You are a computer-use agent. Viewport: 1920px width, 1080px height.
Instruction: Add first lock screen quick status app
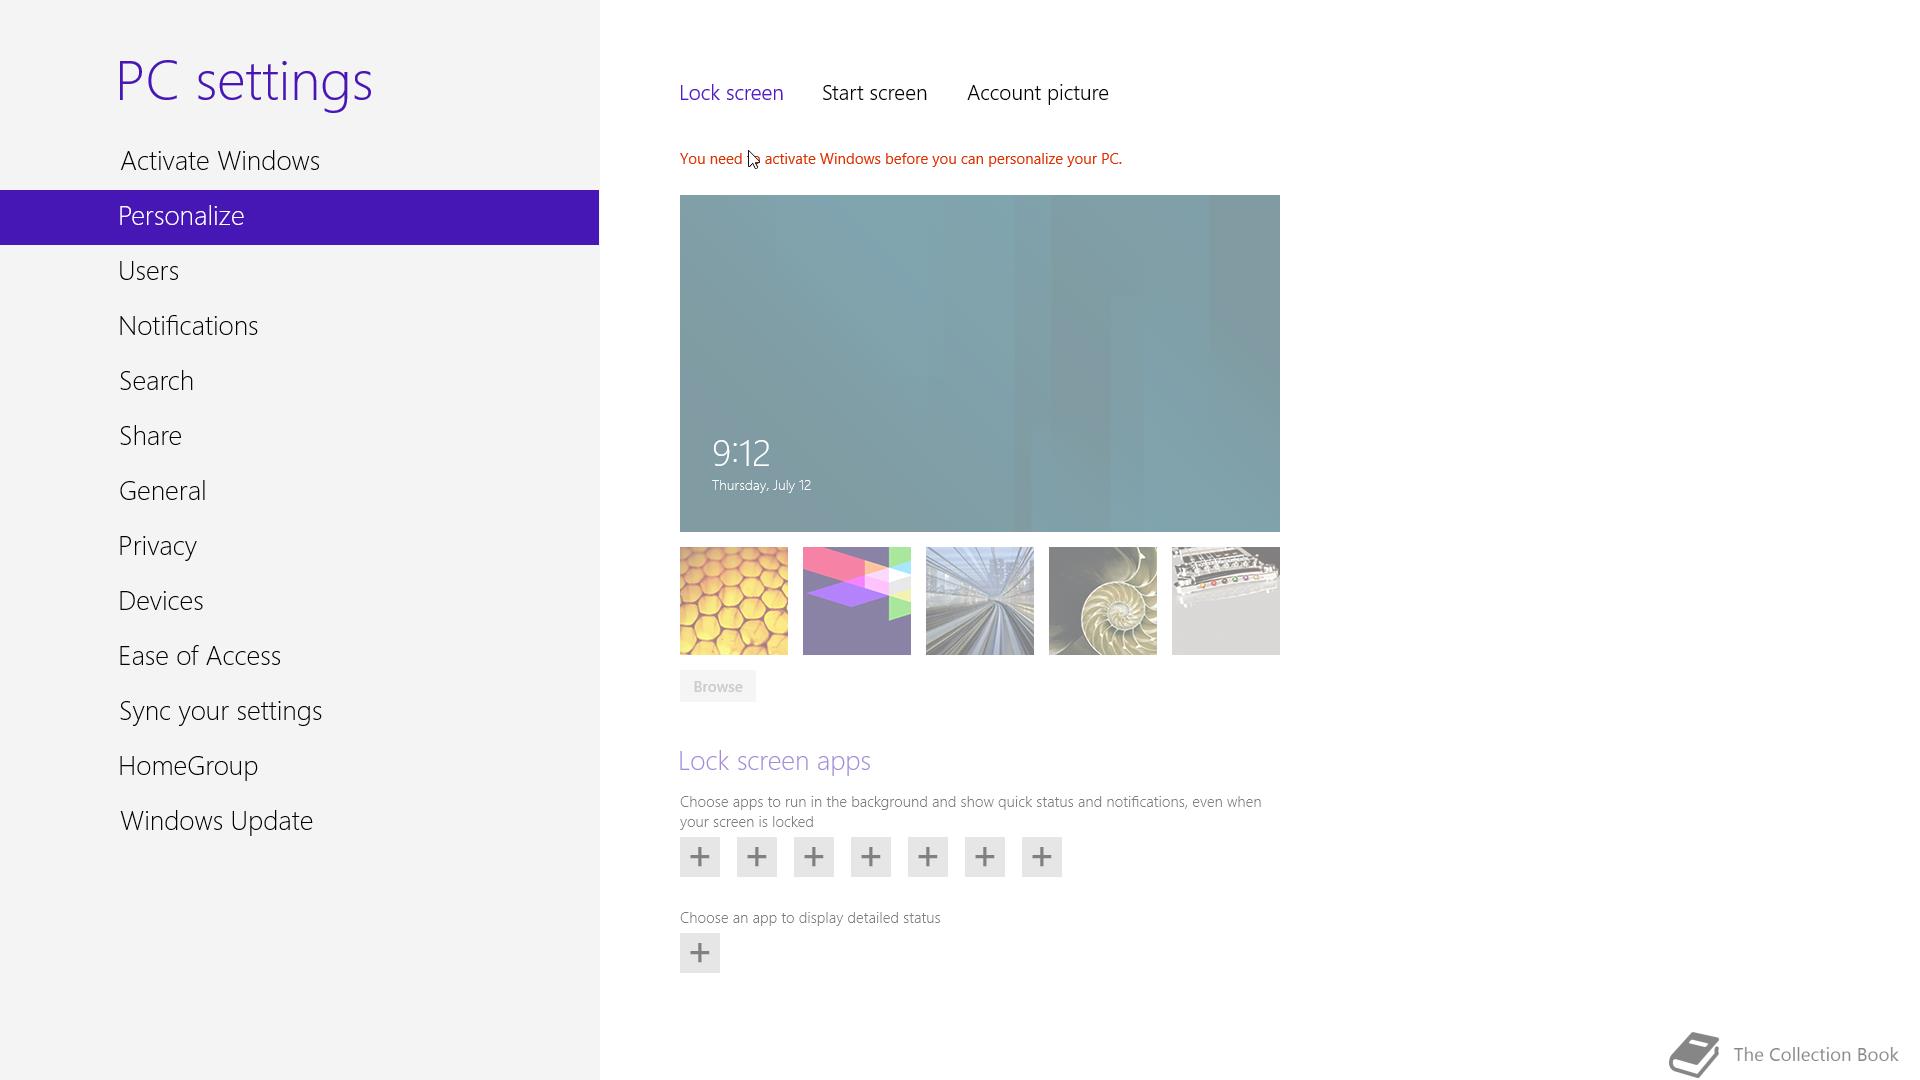pos(700,857)
